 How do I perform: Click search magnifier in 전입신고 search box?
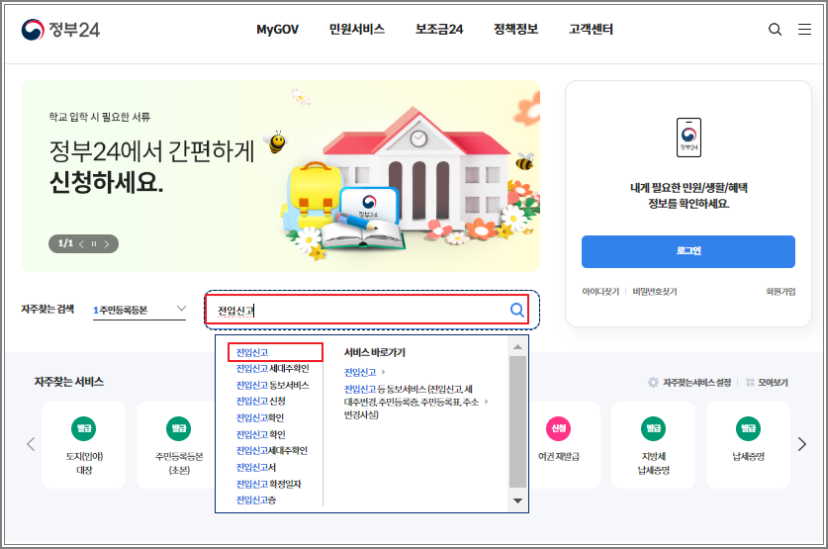click(x=517, y=310)
